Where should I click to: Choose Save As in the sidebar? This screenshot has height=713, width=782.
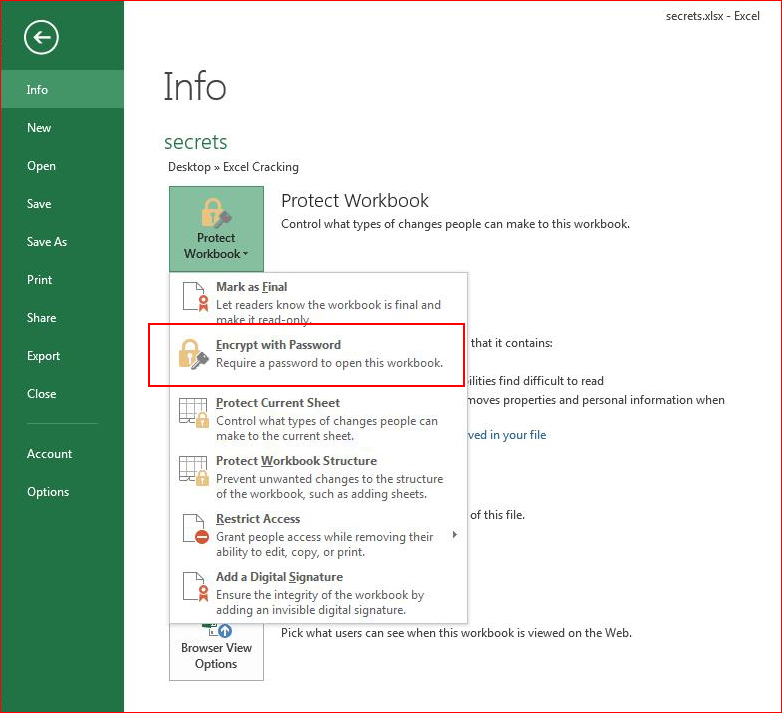click(x=62, y=241)
